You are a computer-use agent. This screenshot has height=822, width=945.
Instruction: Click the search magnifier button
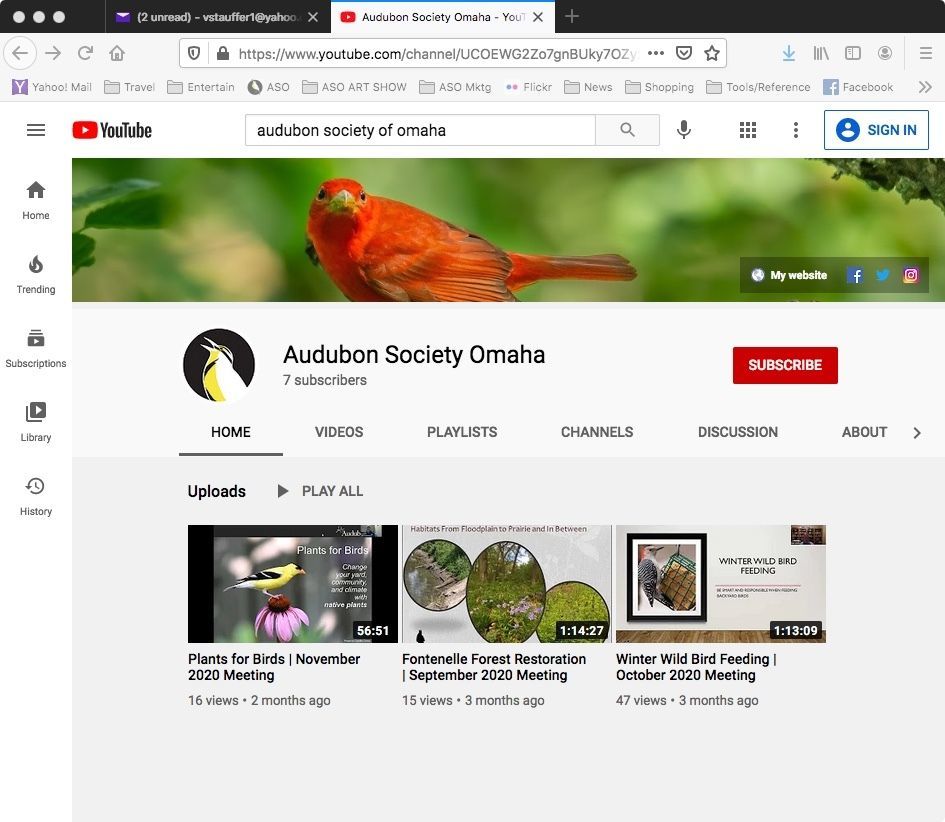[627, 130]
